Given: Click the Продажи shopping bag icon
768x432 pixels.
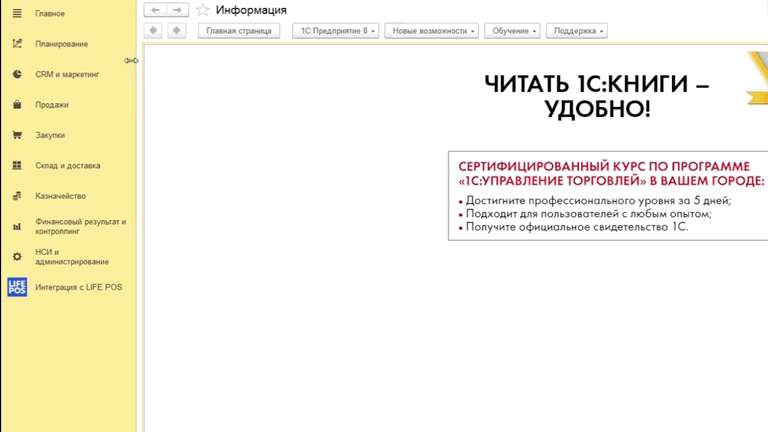Looking at the screenshot, I should point(17,105).
